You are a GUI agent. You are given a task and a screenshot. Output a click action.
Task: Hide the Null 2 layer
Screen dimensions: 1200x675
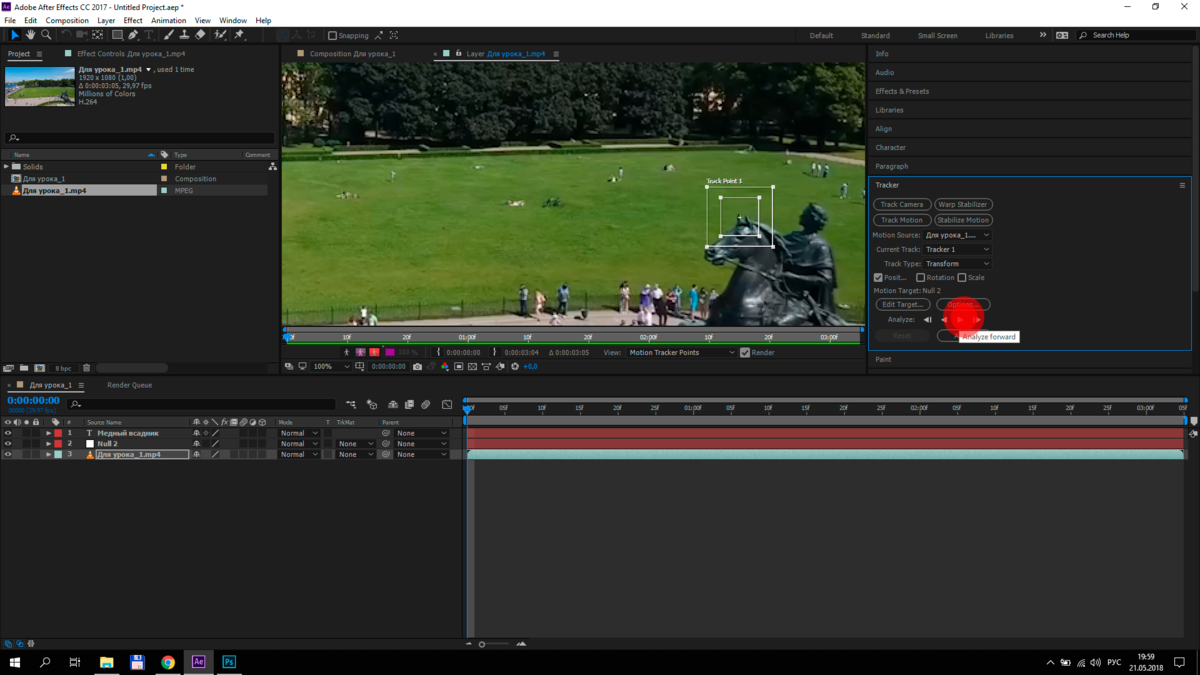point(8,444)
